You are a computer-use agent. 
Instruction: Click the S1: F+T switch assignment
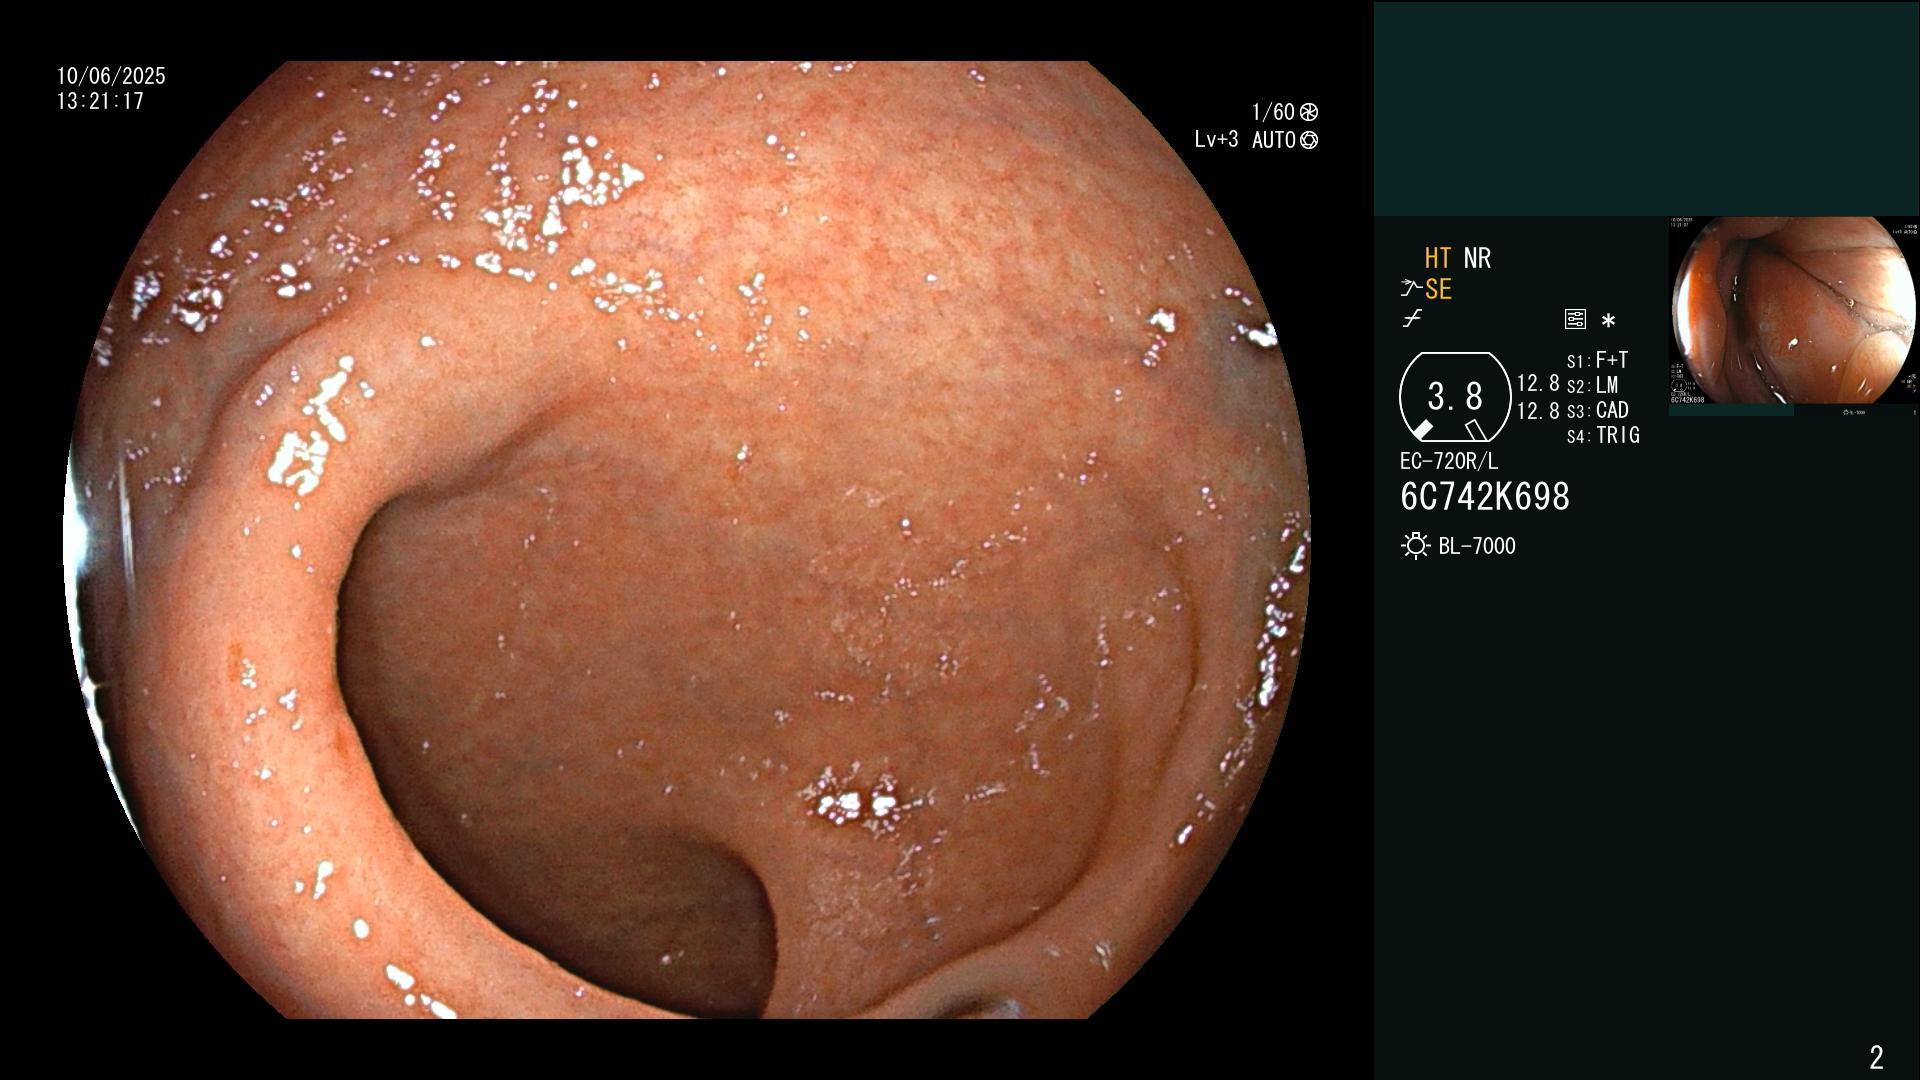pos(1597,360)
